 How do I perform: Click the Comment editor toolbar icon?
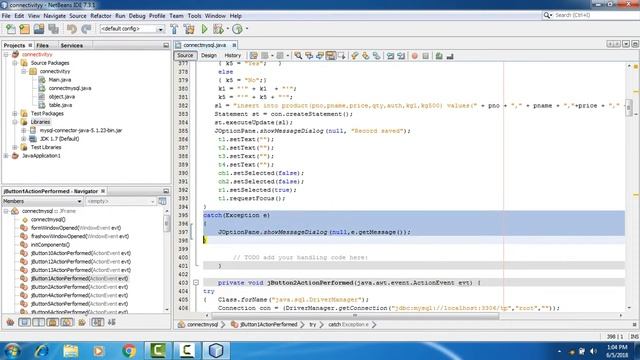click(439, 56)
